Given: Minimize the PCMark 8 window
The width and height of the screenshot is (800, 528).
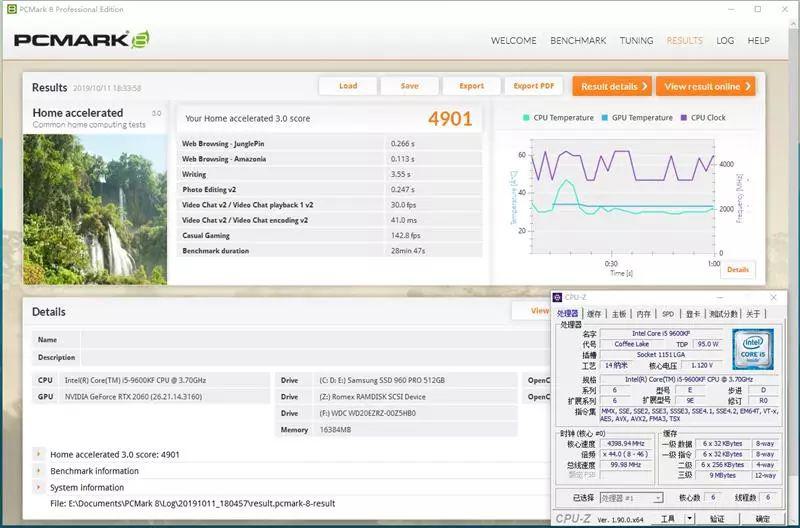Looking at the screenshot, I should point(730,9).
